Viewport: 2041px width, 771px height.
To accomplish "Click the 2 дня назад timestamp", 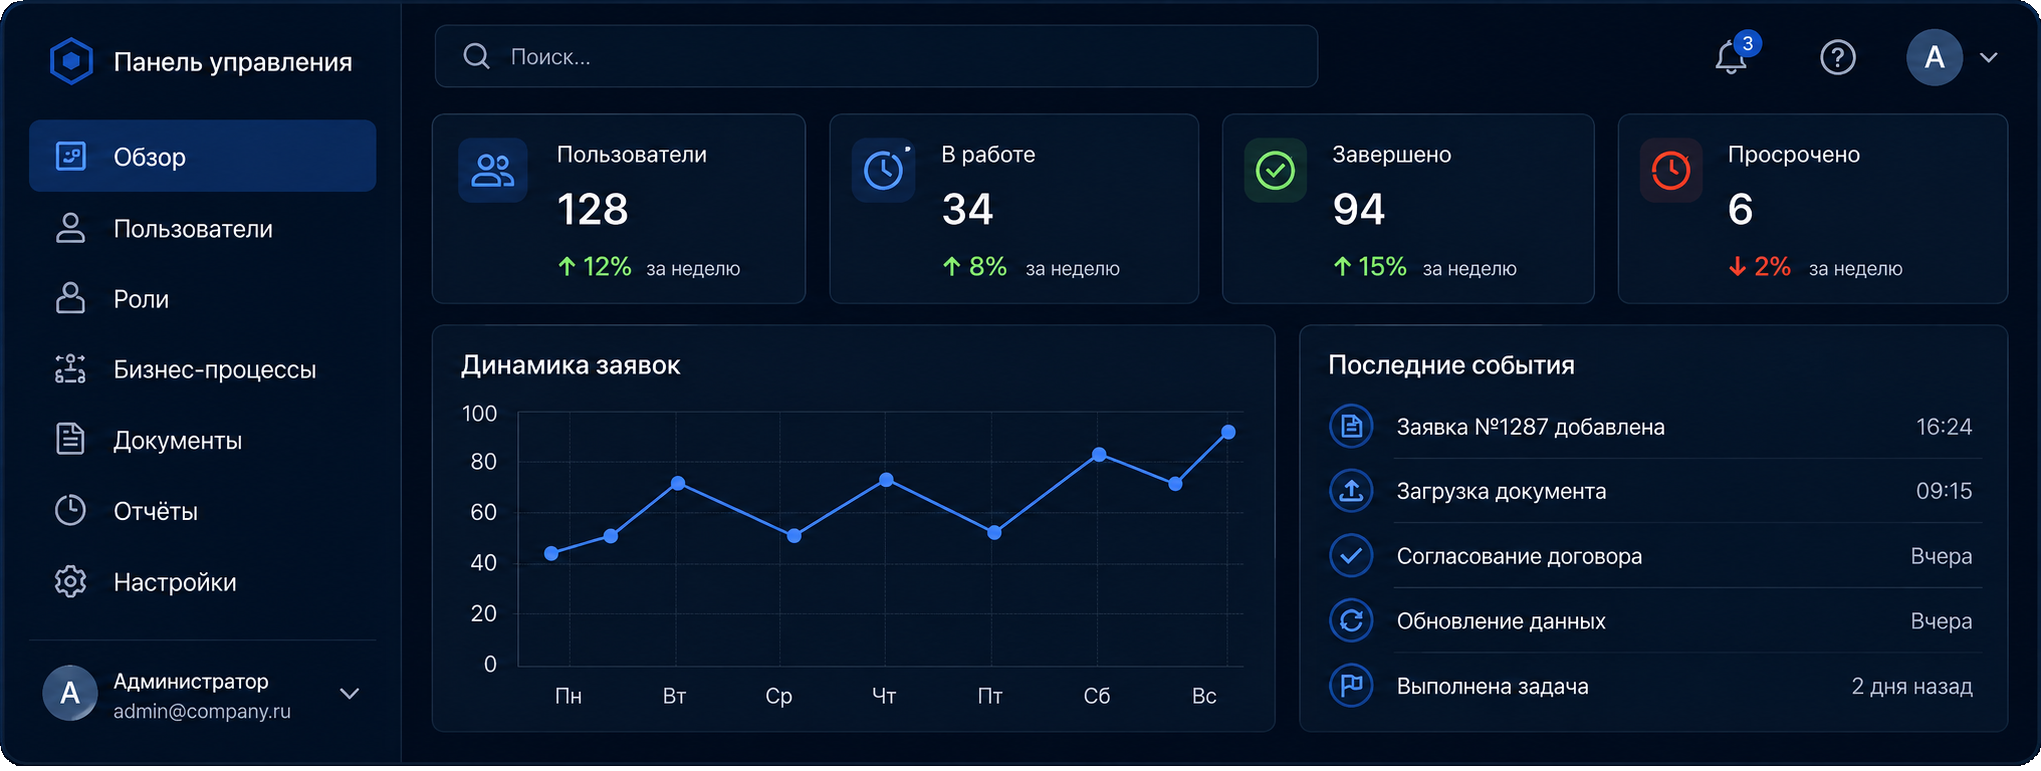I will coord(1912,686).
